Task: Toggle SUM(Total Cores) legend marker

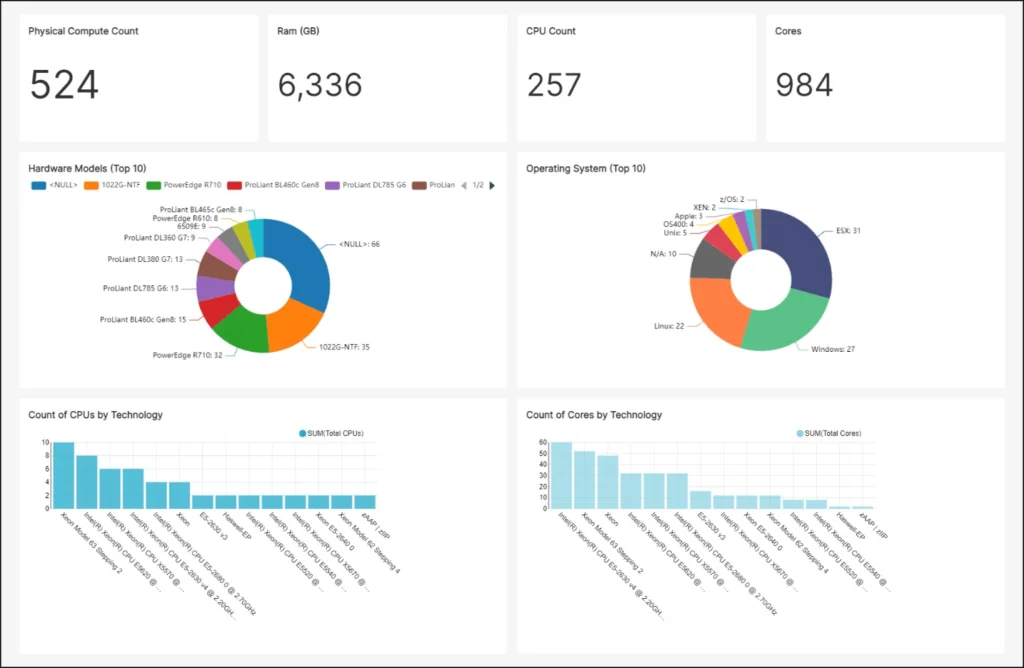Action: coord(800,433)
